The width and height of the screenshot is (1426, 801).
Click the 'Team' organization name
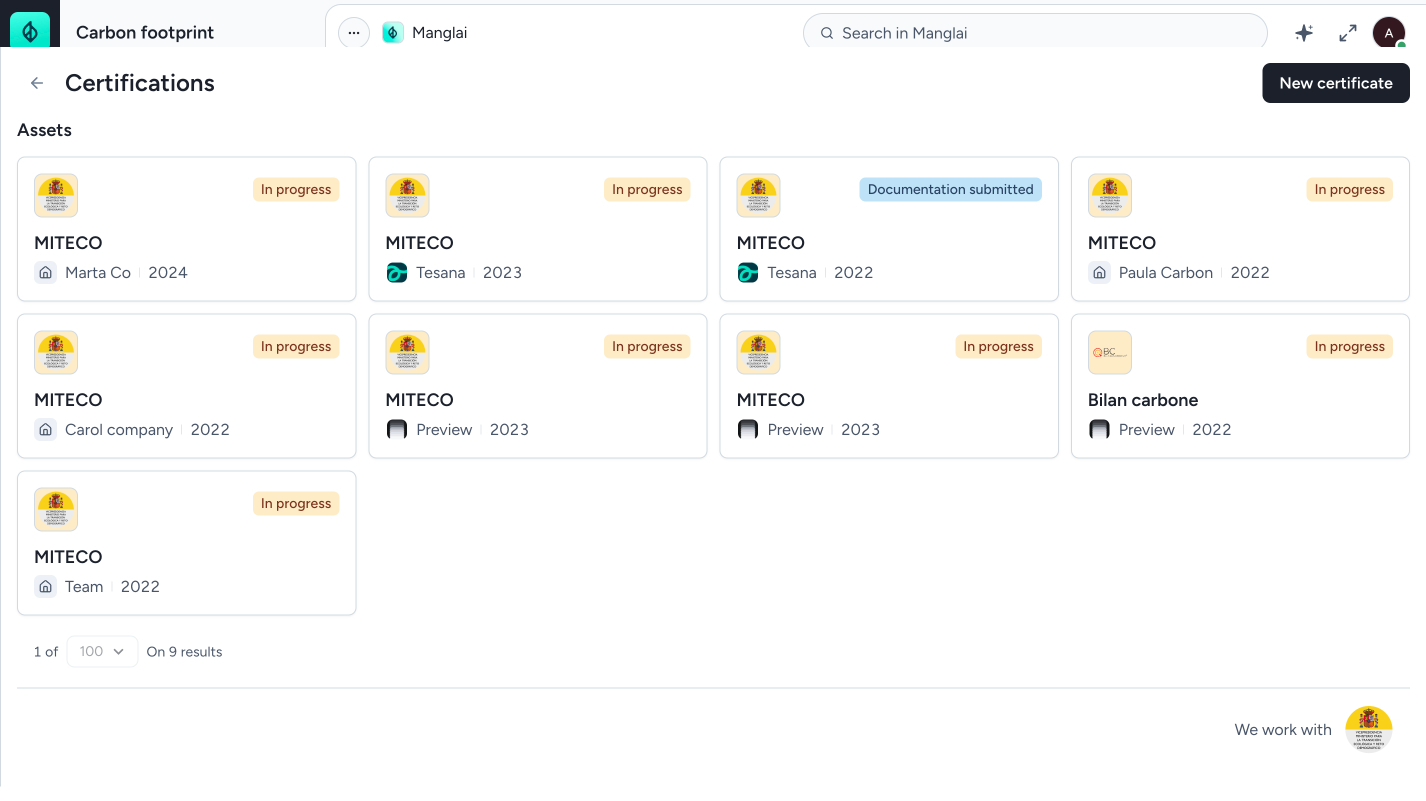click(x=84, y=587)
